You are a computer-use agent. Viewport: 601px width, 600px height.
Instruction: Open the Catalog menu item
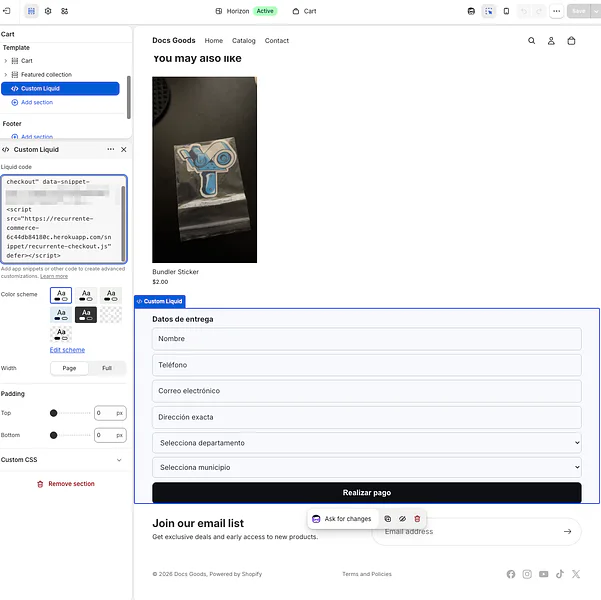(x=243, y=41)
